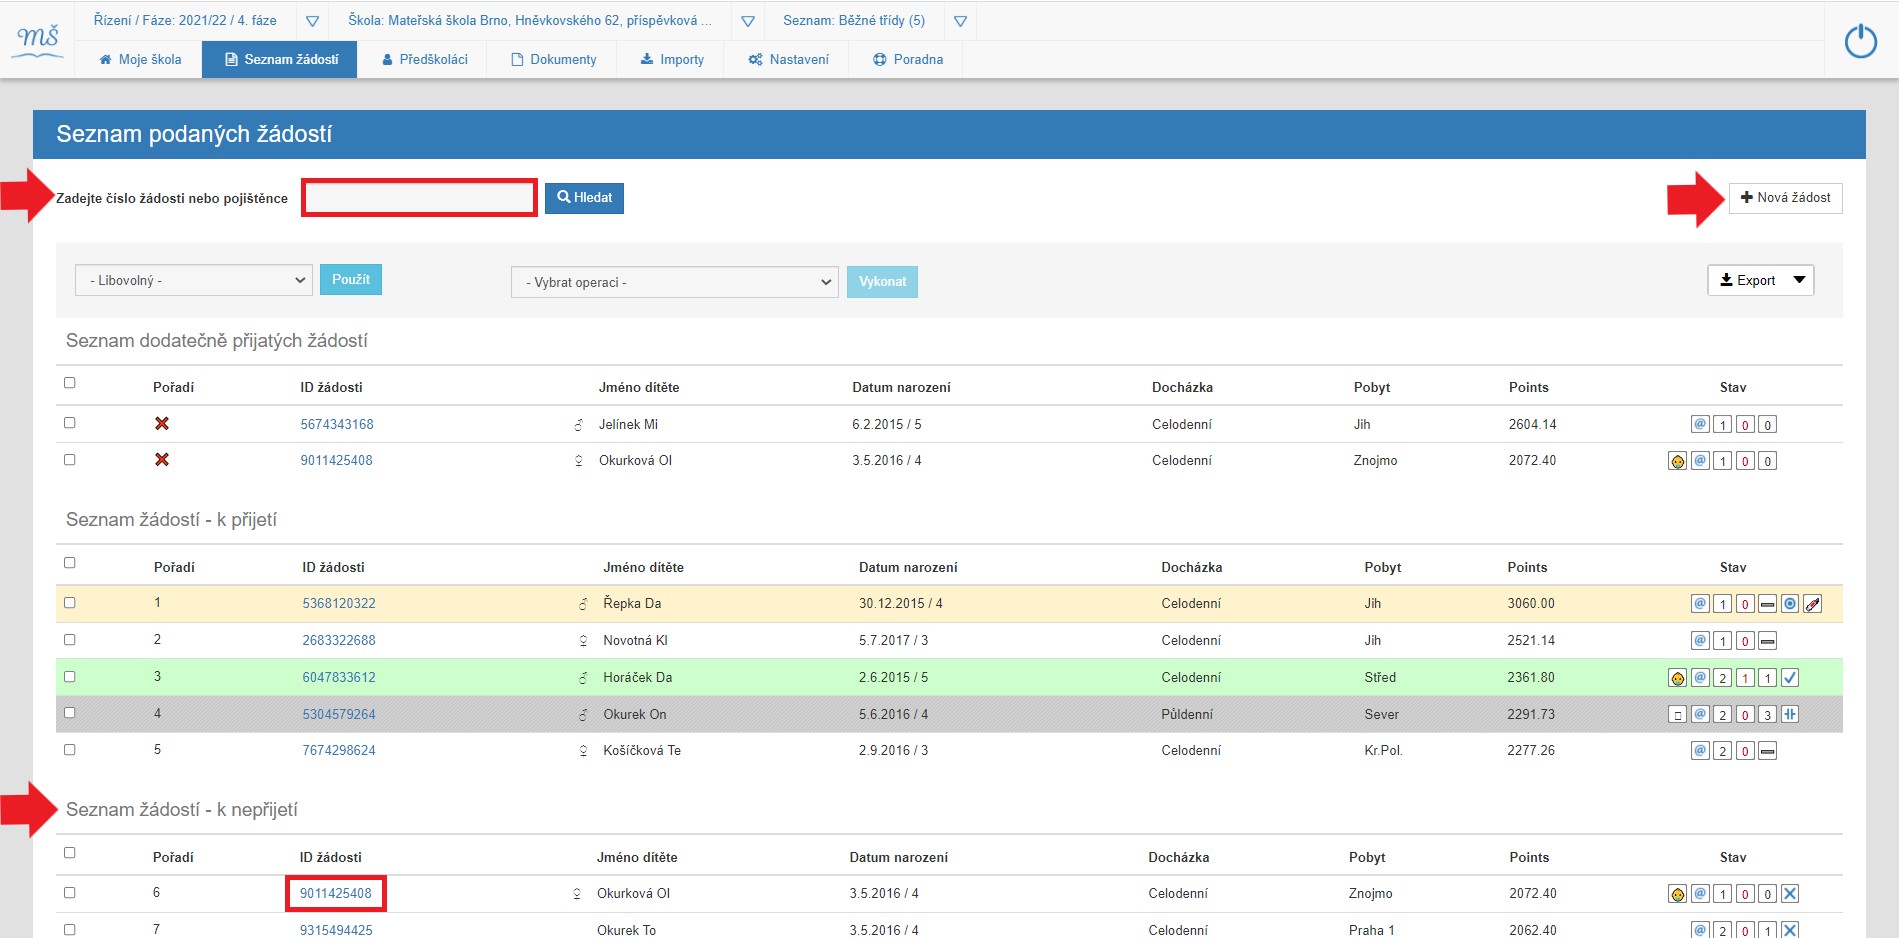1899x938 pixels.
Task: Click the female gender icon beside Novotná Kl
Action: pos(583,641)
